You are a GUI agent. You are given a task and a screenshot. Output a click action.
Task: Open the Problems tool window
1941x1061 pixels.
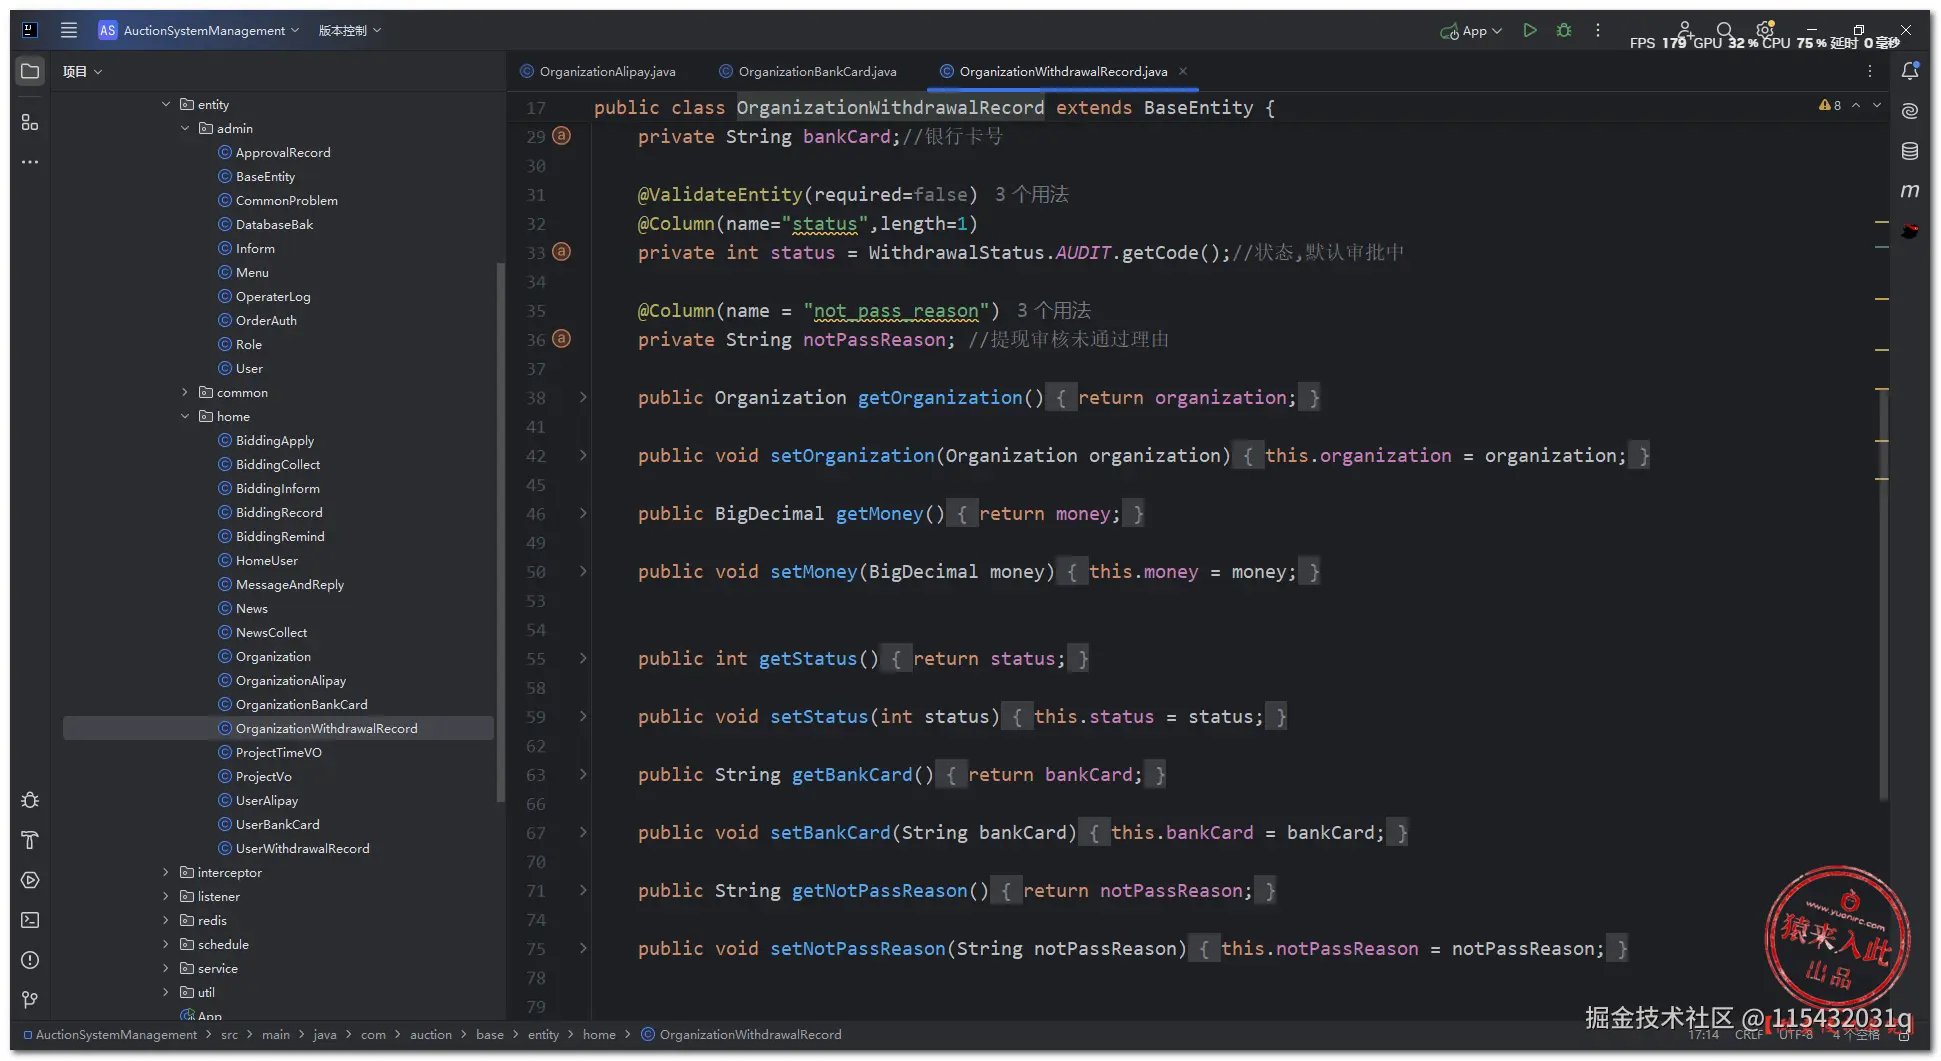click(x=30, y=960)
